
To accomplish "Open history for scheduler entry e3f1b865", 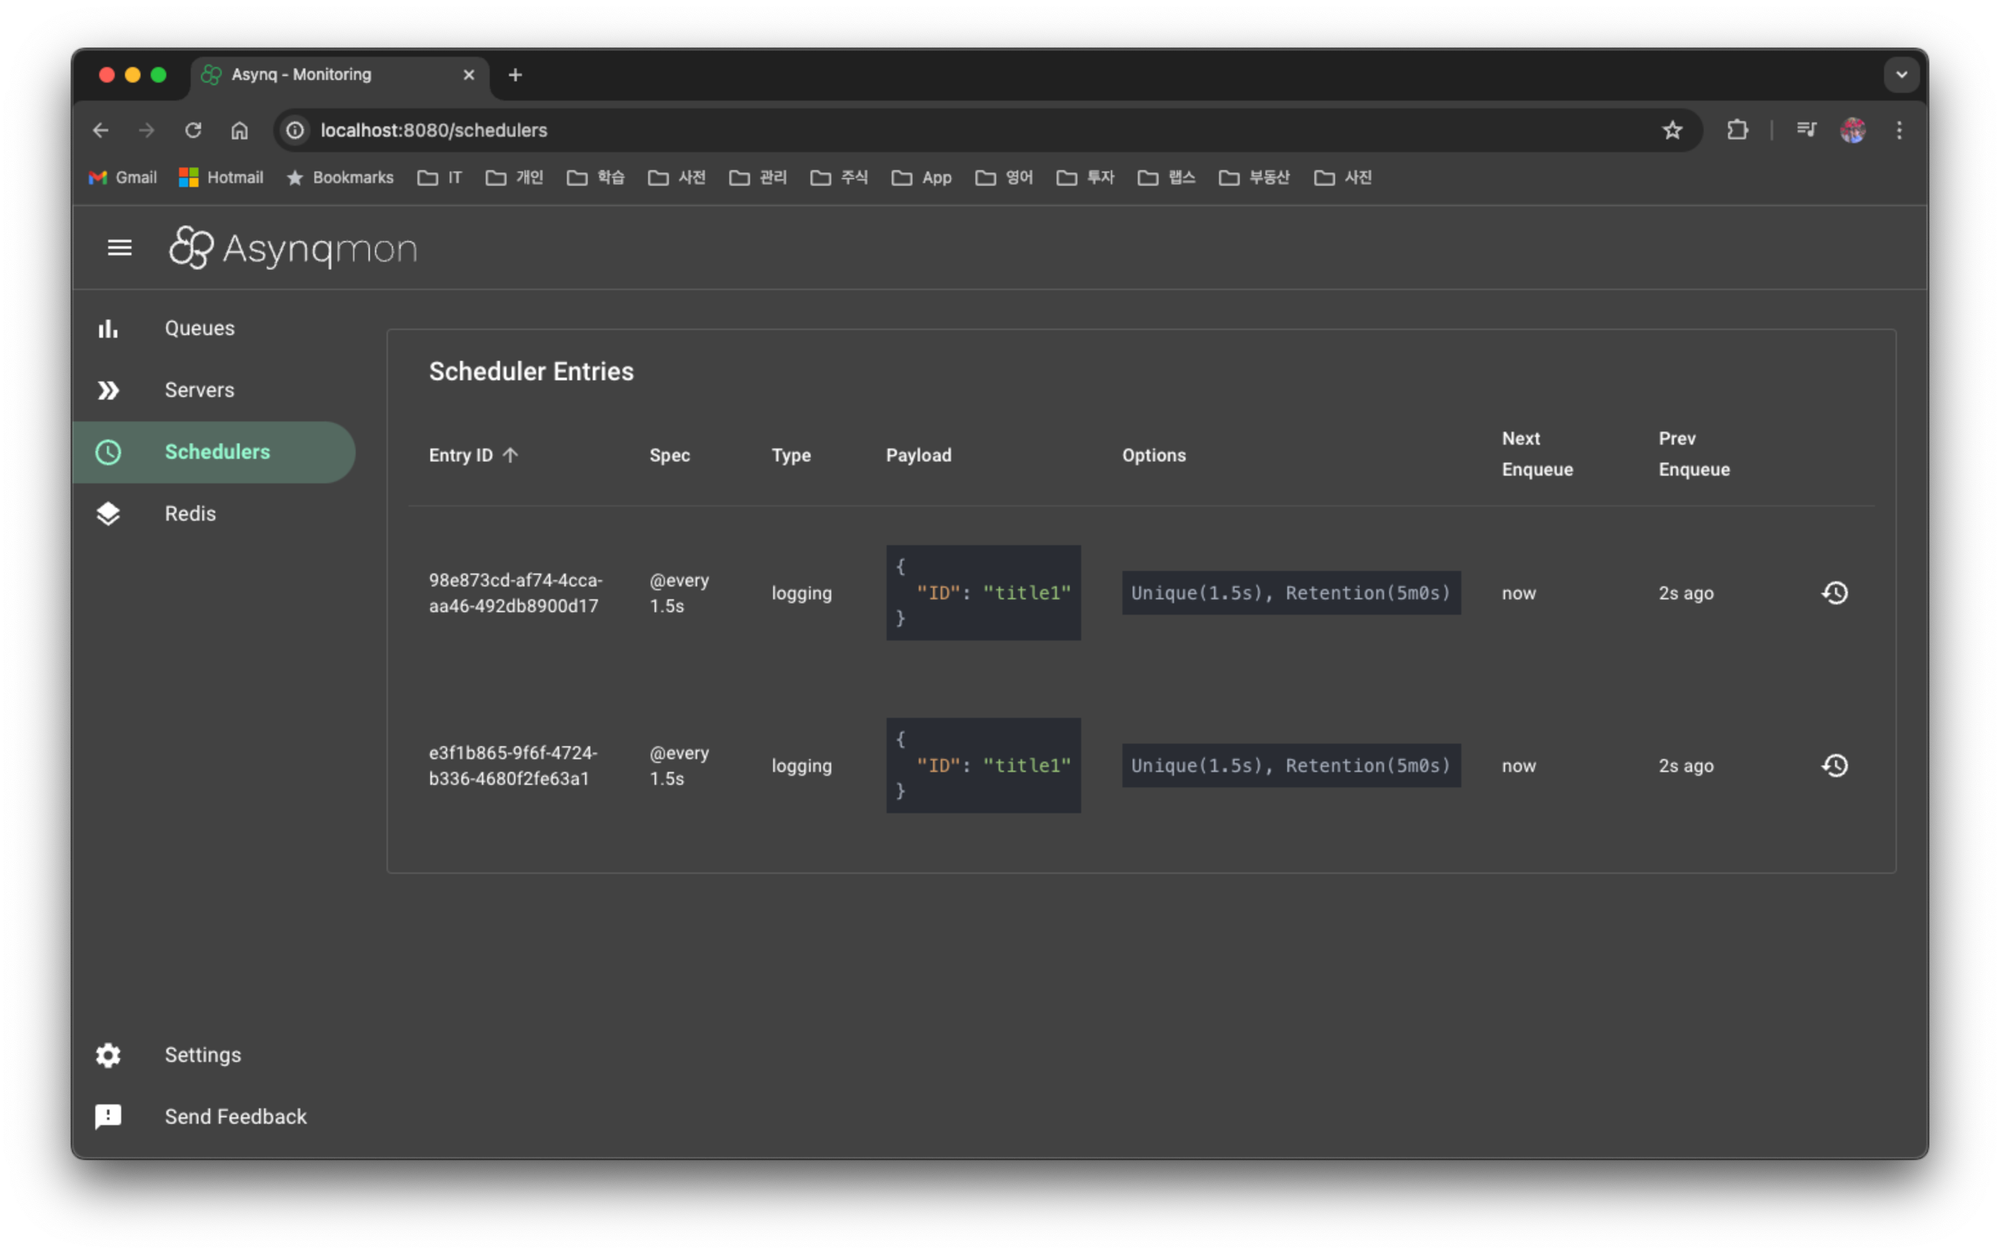I will (1835, 765).
